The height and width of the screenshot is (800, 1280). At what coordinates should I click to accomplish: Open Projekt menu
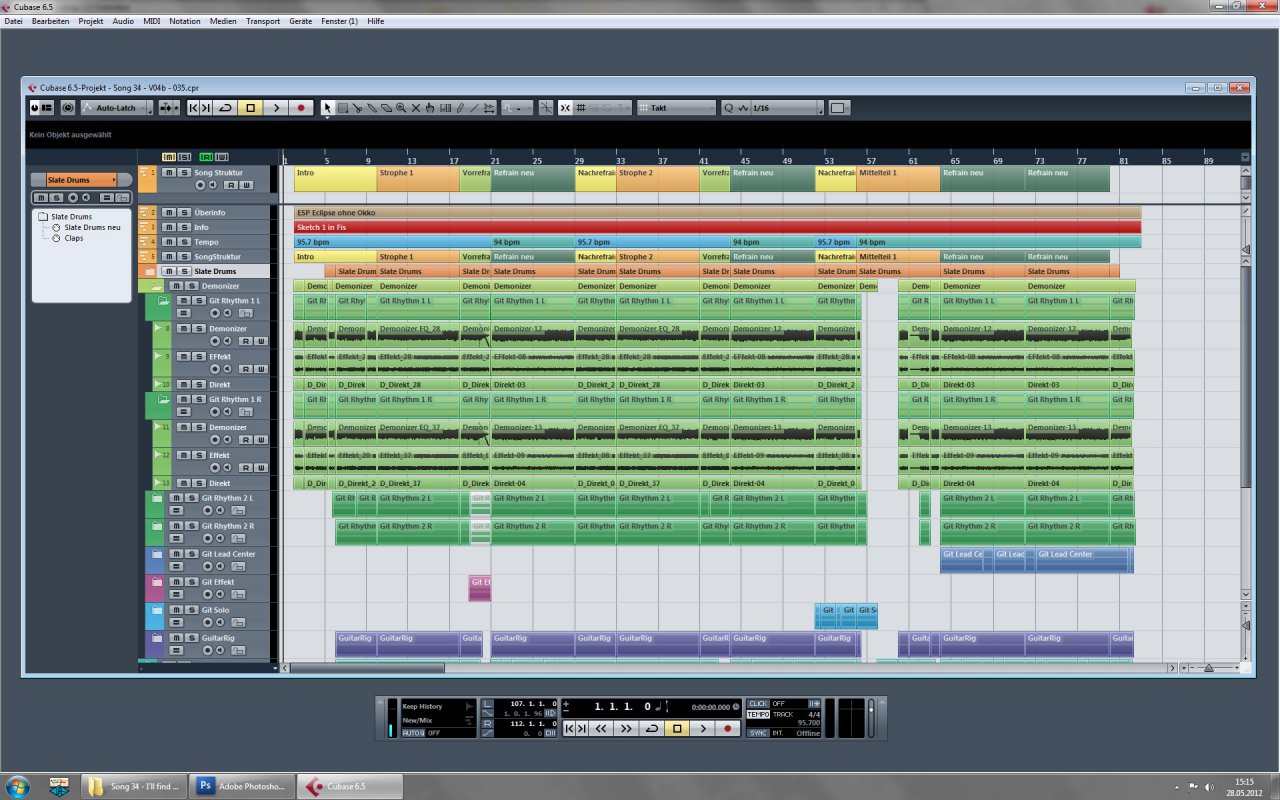click(x=91, y=21)
